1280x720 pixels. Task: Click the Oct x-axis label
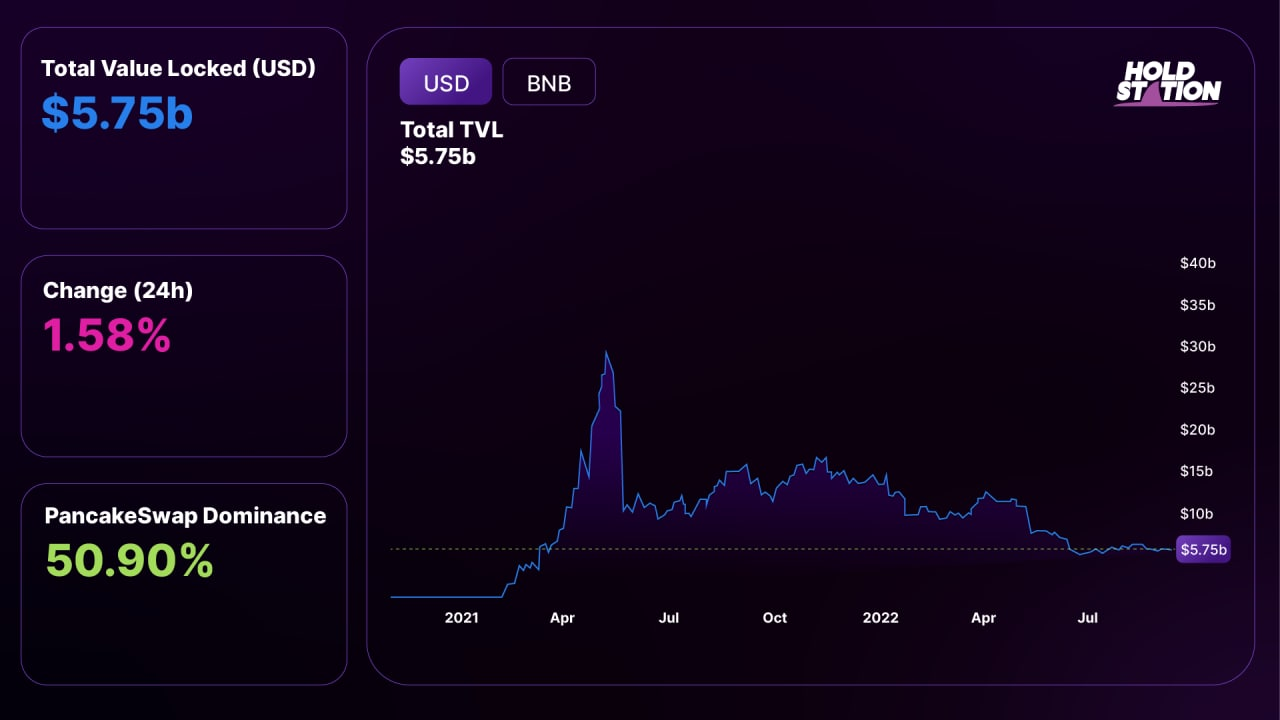[775, 618]
